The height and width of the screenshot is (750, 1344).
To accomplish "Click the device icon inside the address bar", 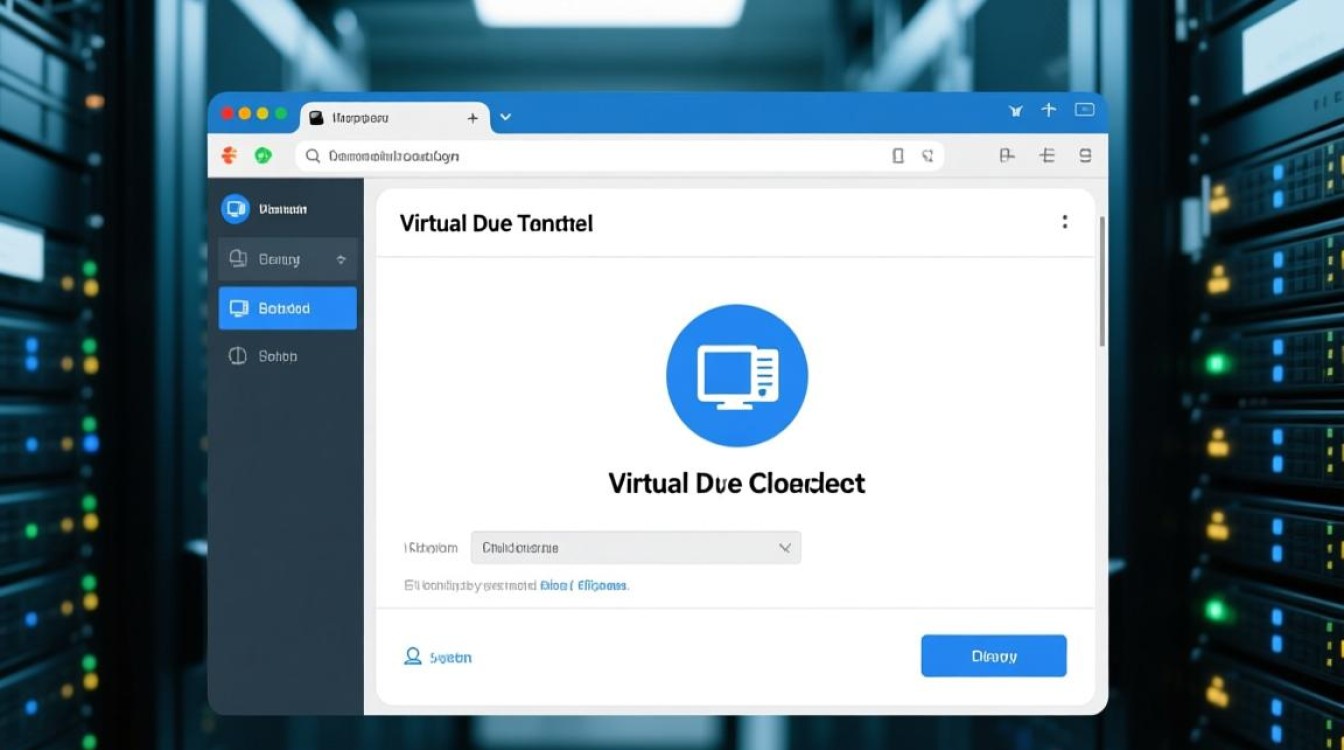I will tap(898, 155).
